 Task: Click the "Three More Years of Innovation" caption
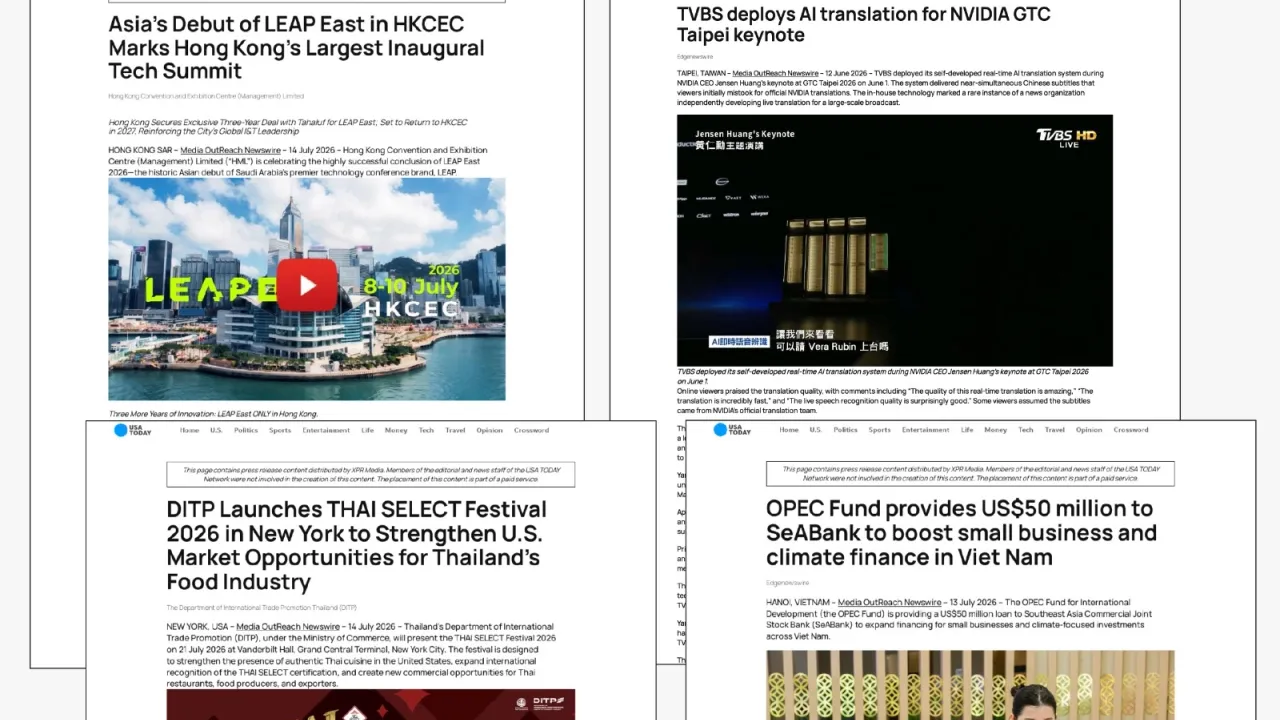(x=213, y=414)
